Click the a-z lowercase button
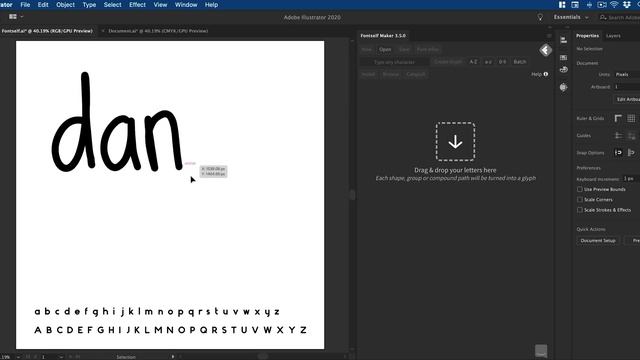This screenshot has height=360, width=640. tap(488, 62)
